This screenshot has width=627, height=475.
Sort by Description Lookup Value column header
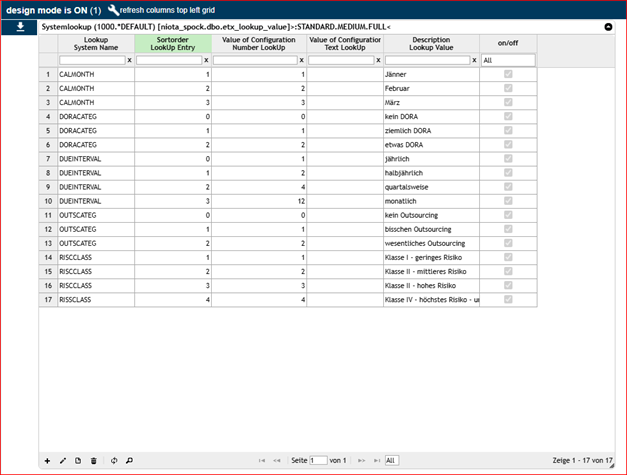click(431, 43)
